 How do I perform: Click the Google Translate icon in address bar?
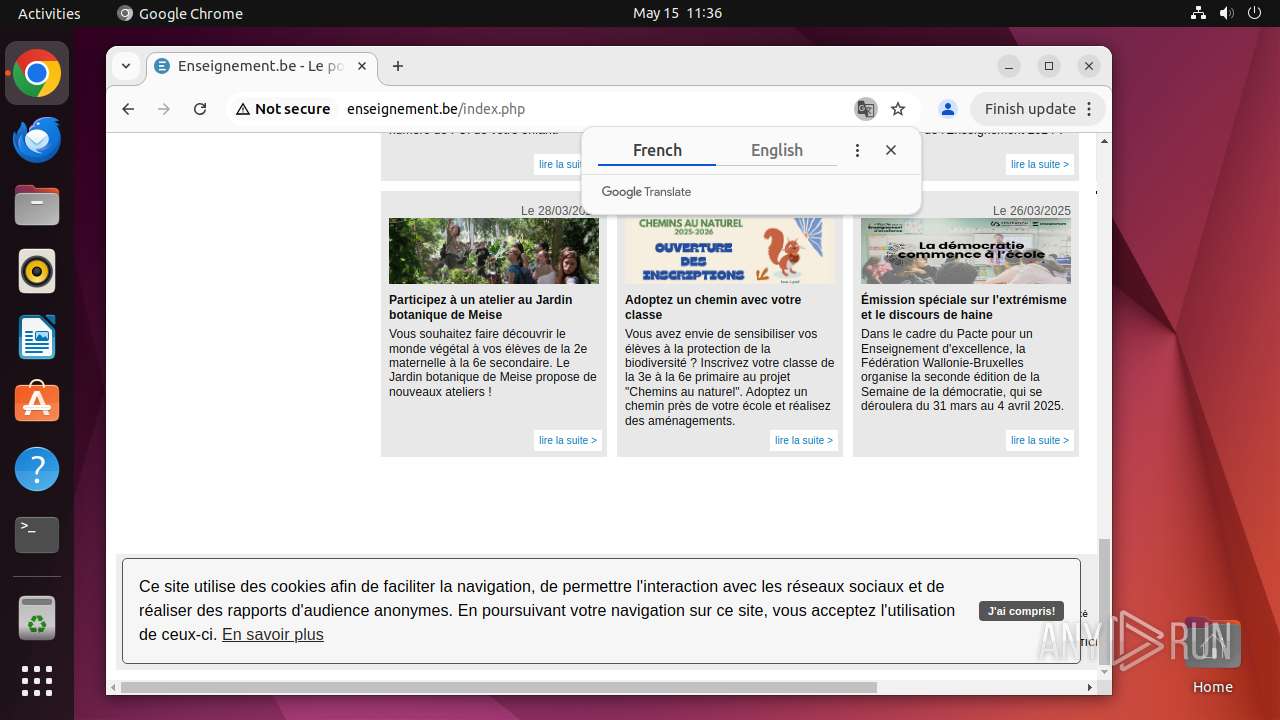(x=866, y=109)
